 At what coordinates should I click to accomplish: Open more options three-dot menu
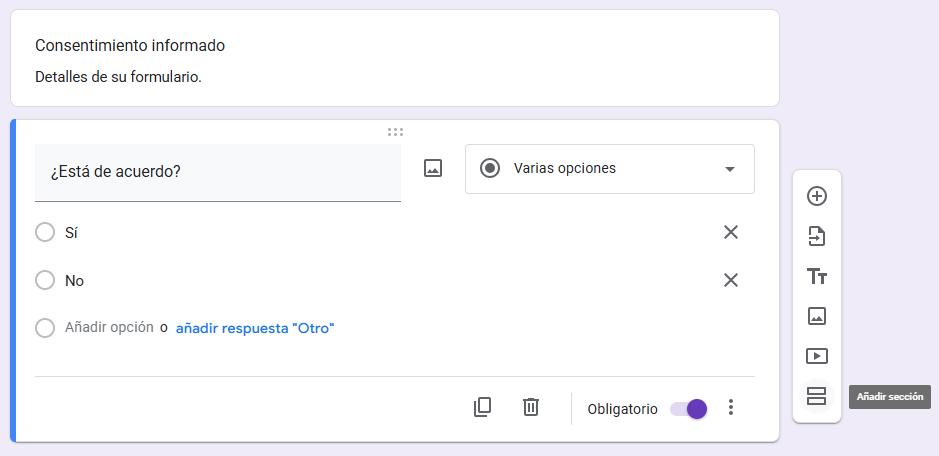click(x=731, y=407)
